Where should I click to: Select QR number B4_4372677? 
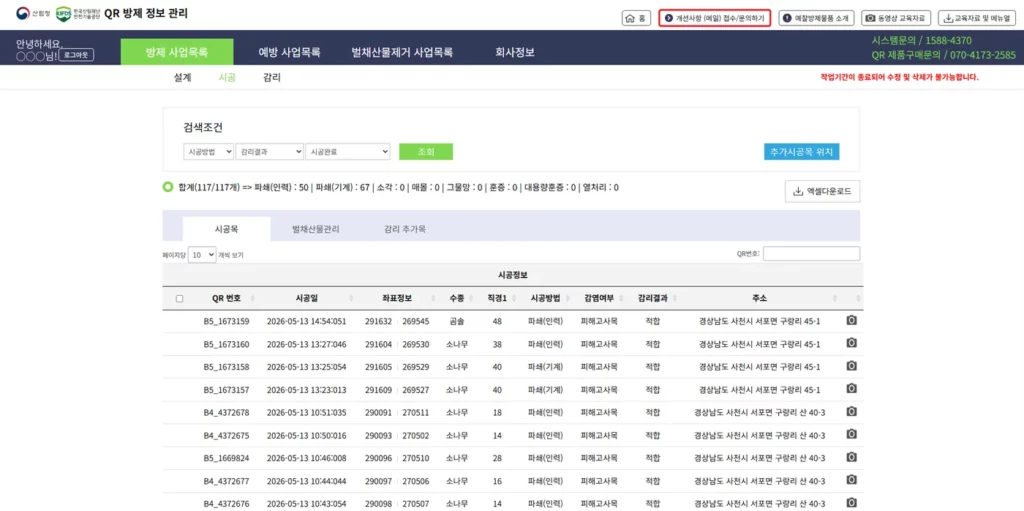tap(226, 481)
